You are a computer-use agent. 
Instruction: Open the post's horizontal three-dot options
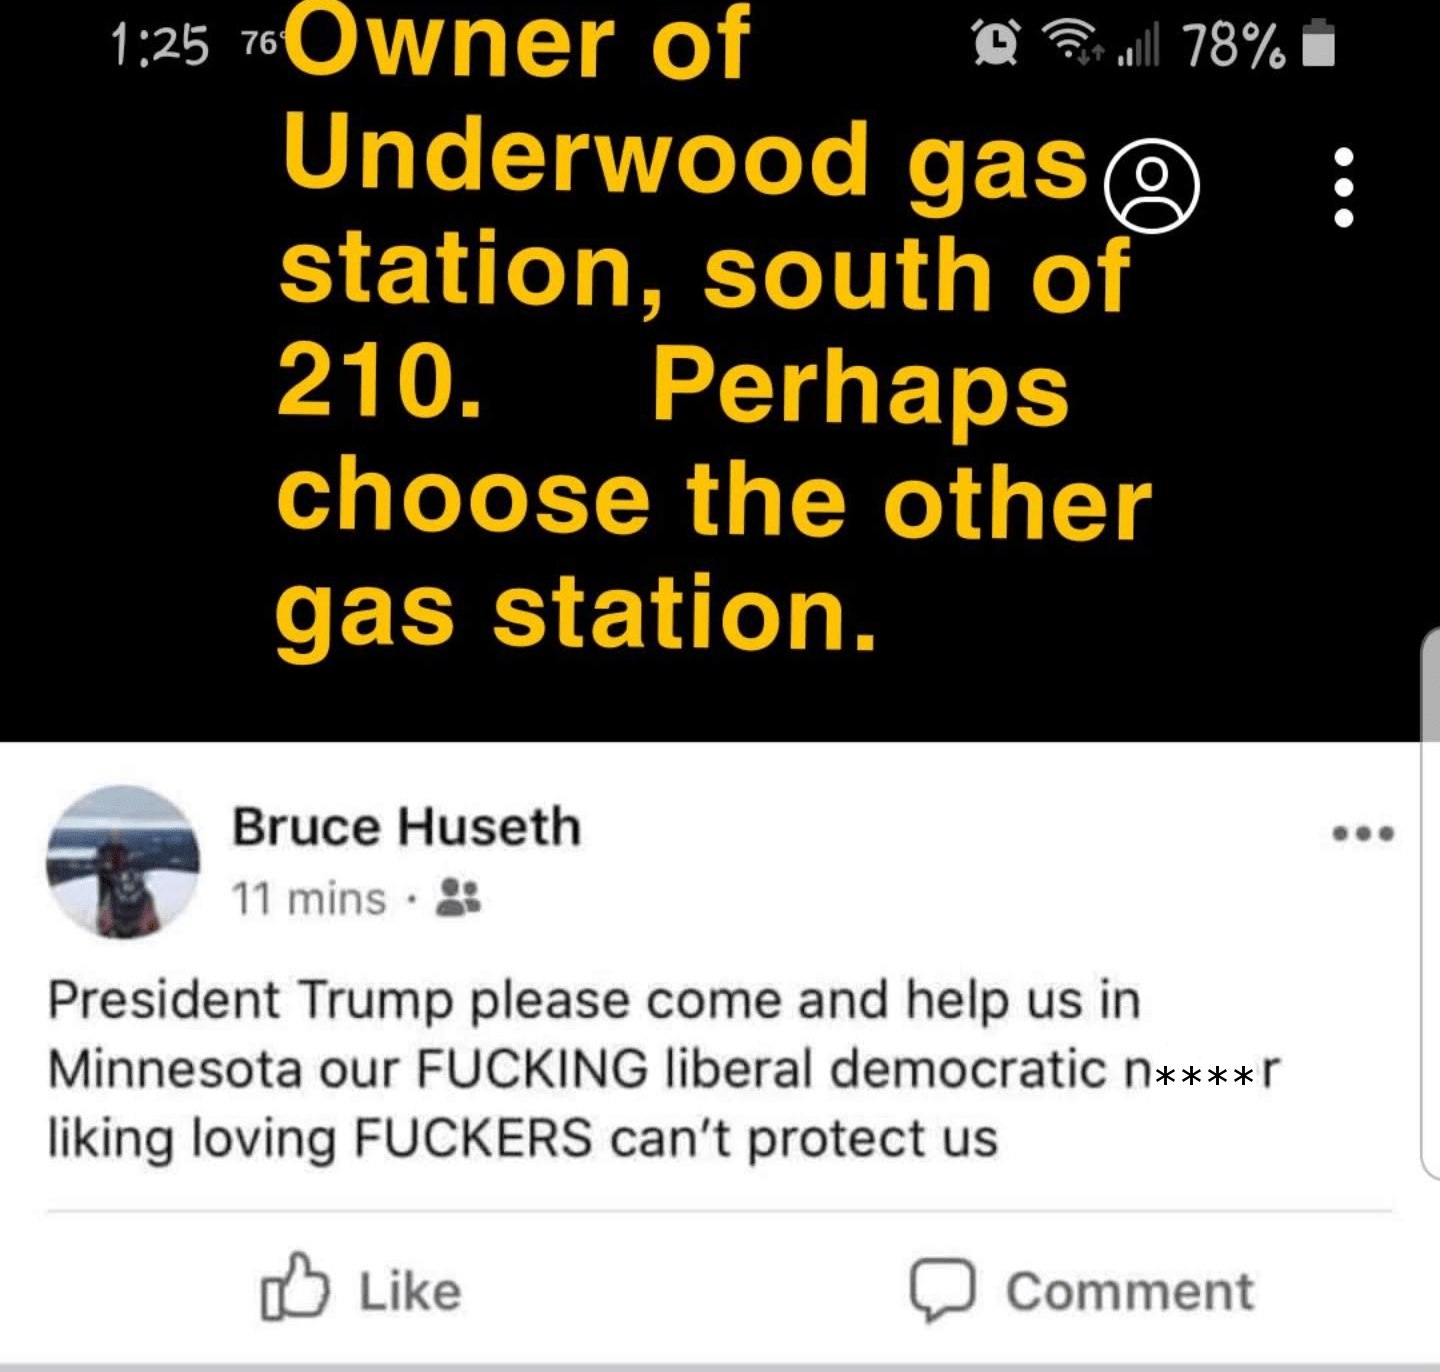click(x=1363, y=833)
